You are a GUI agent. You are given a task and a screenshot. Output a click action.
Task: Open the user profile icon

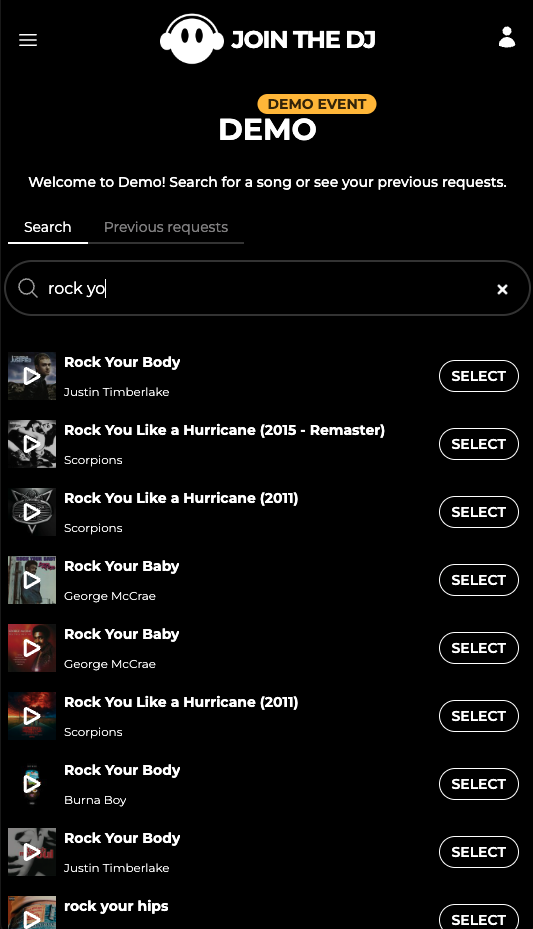click(506, 37)
